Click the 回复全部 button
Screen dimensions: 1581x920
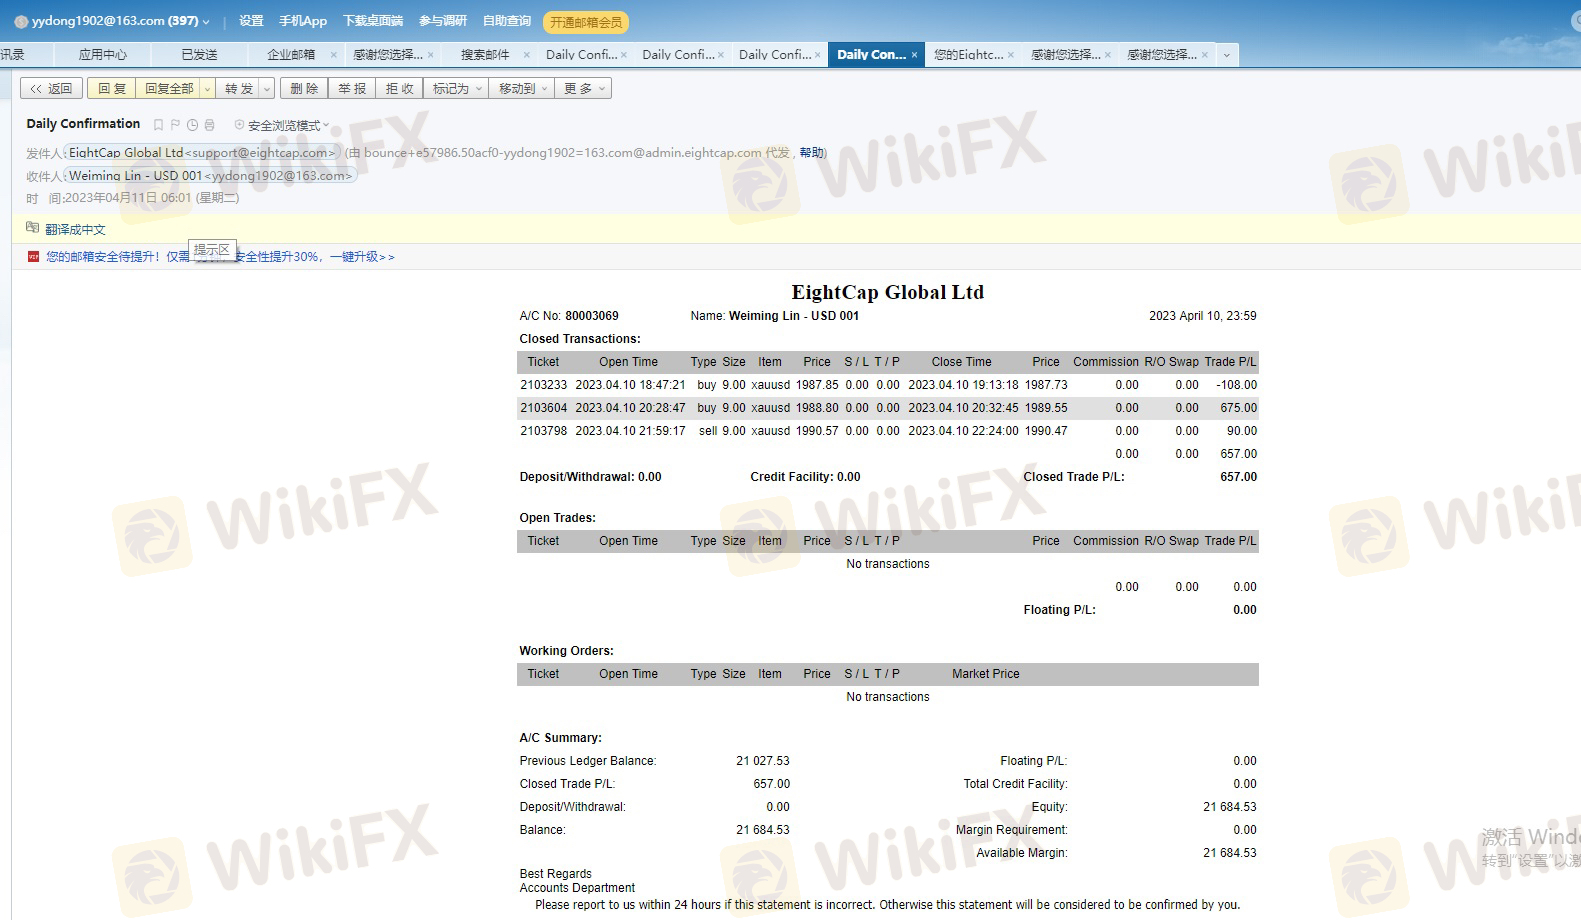(168, 89)
